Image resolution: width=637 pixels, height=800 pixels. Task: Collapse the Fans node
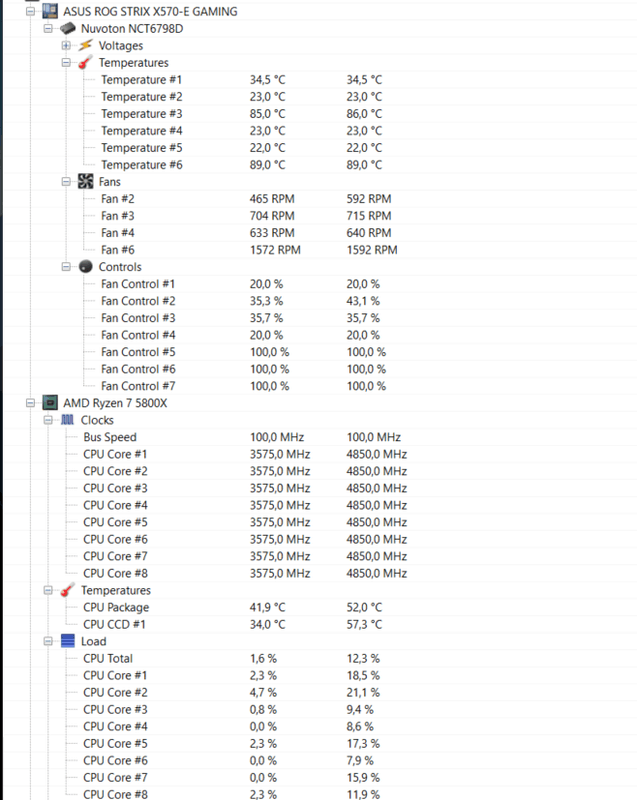[66, 181]
